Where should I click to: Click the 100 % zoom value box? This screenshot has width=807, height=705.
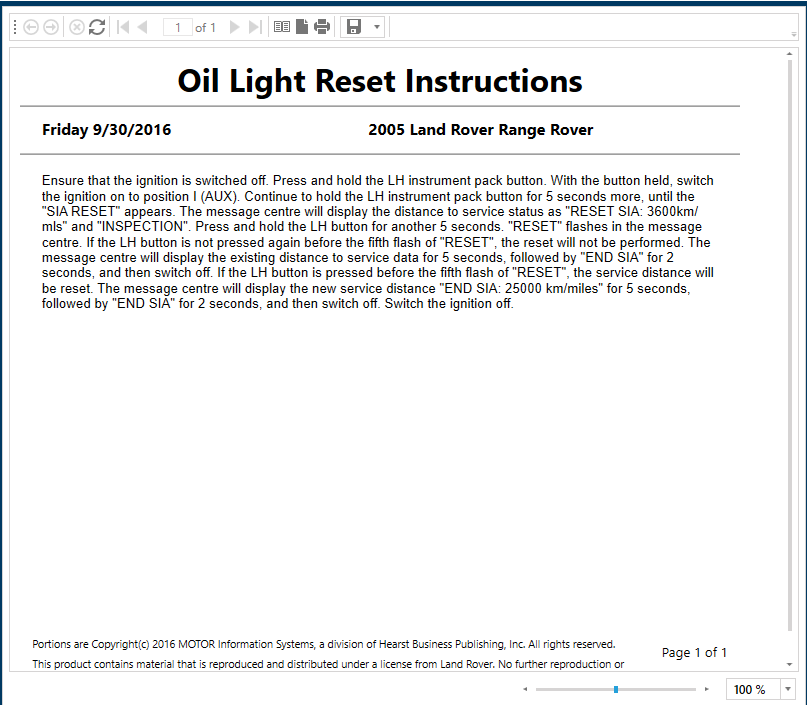tap(753, 690)
